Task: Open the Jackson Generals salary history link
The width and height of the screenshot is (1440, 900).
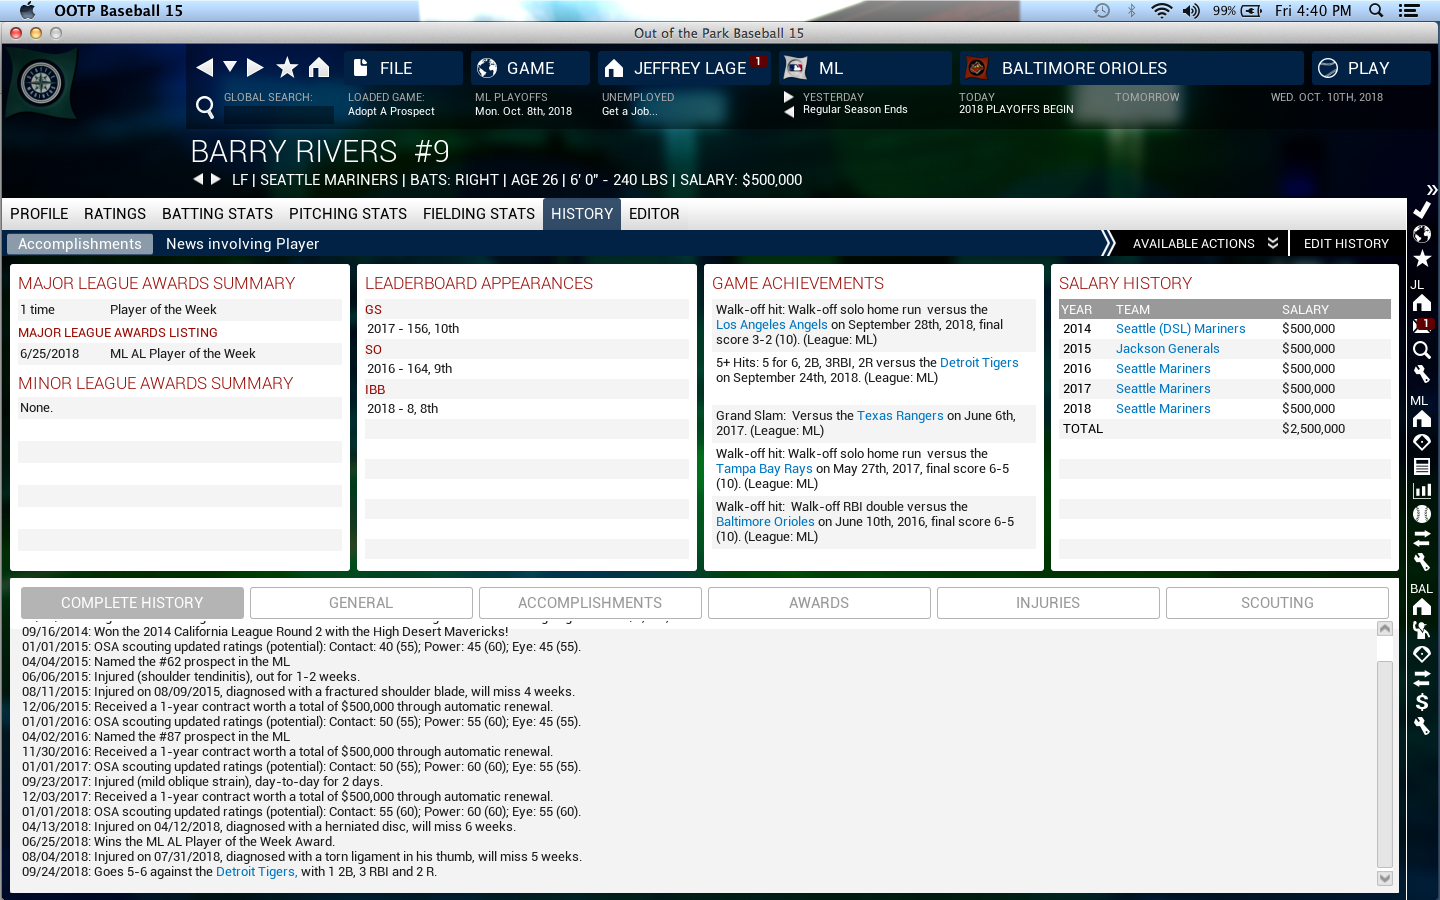Action: click(1167, 349)
